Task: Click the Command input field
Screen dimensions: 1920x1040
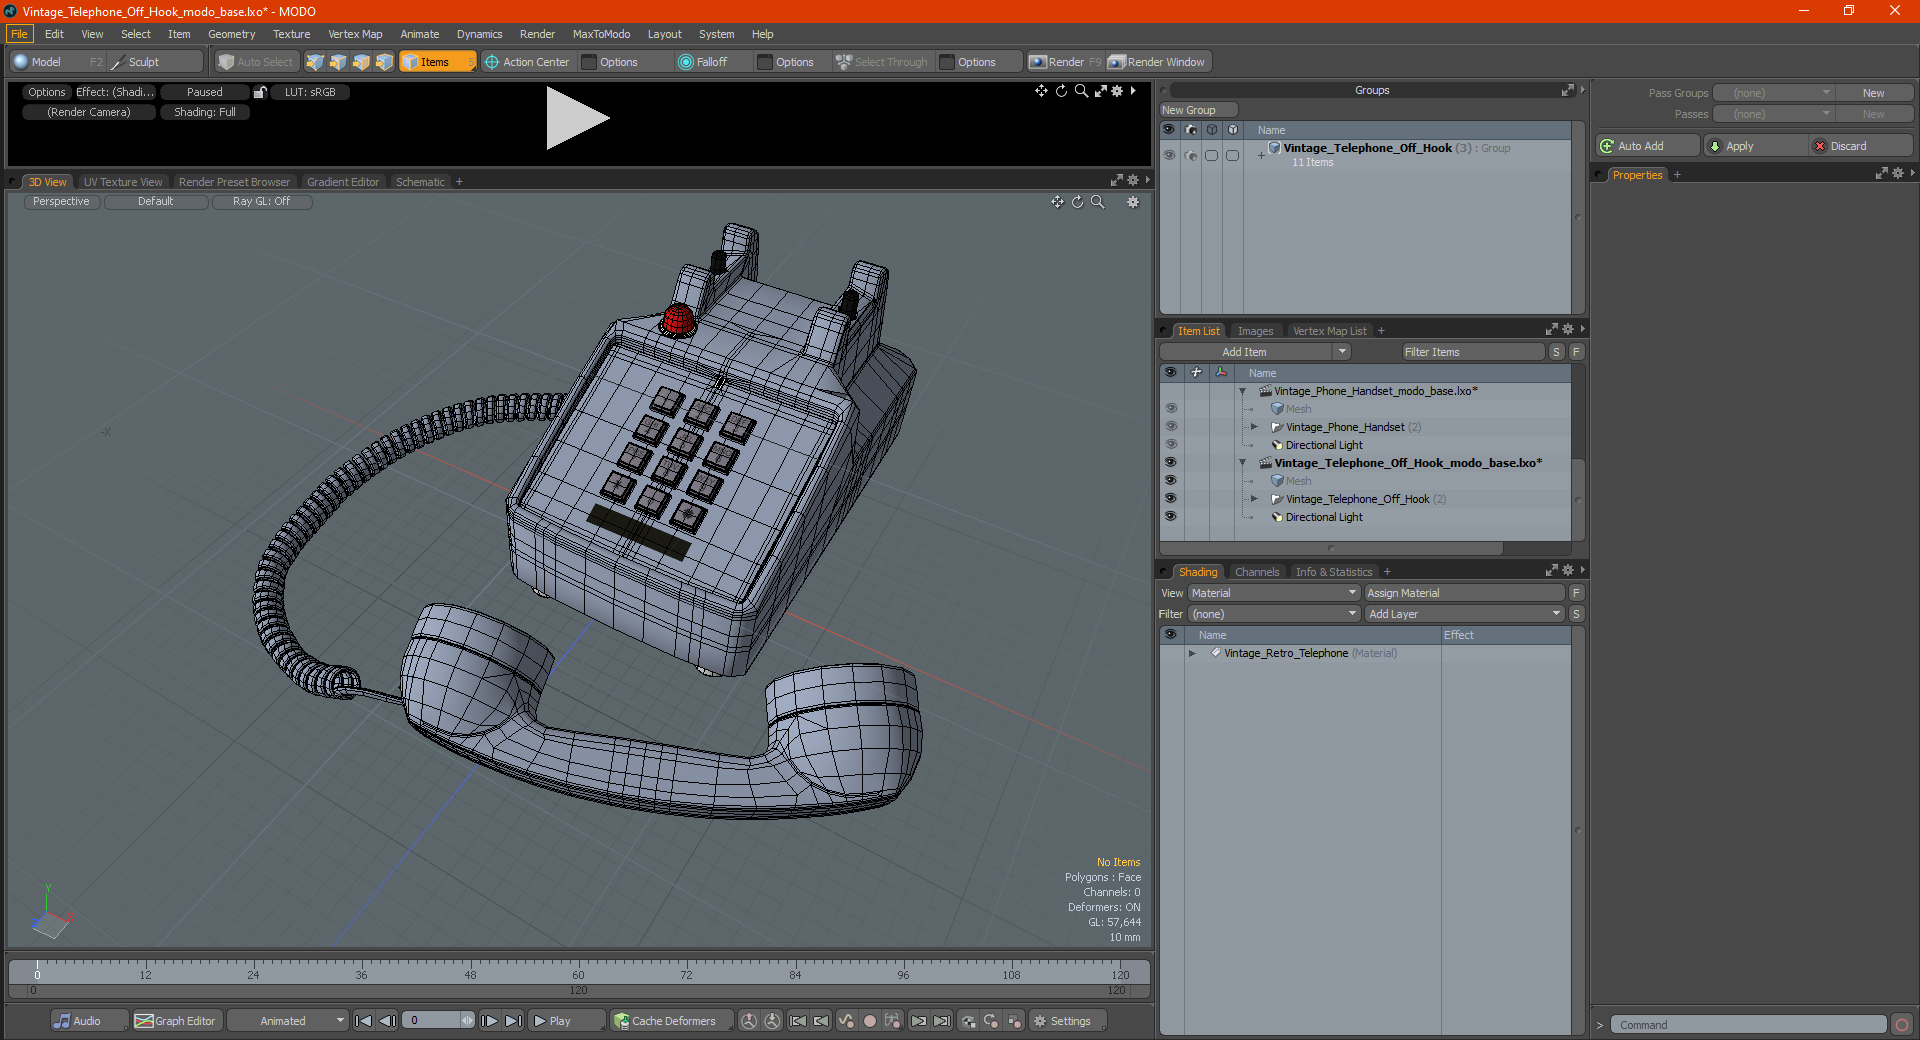Action: [x=1747, y=1025]
